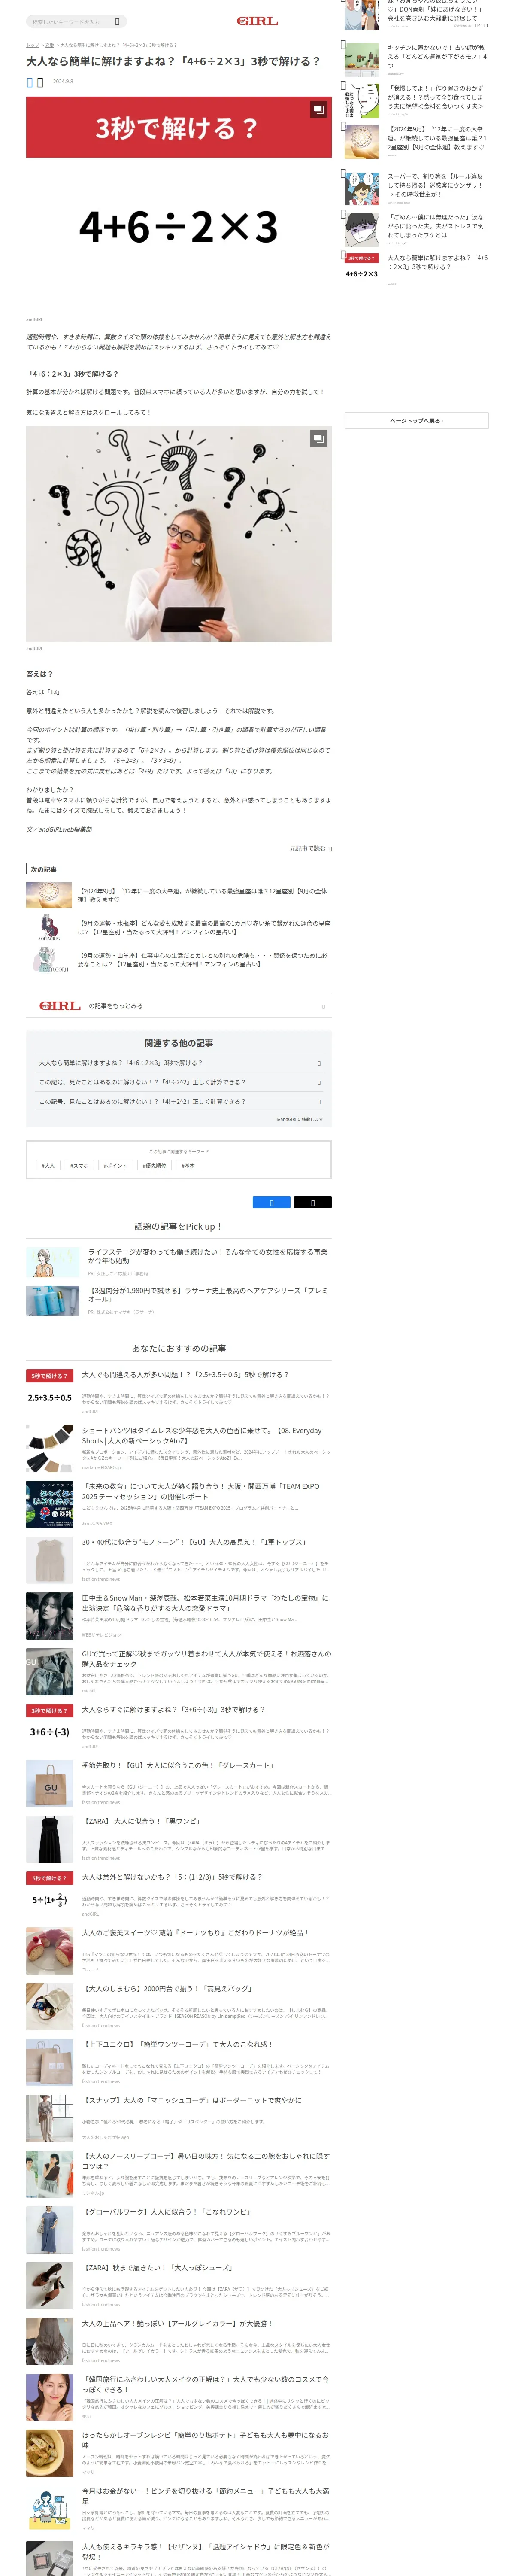Click the light blue share icon under title
The height and width of the screenshot is (2576, 515).
(x=30, y=82)
